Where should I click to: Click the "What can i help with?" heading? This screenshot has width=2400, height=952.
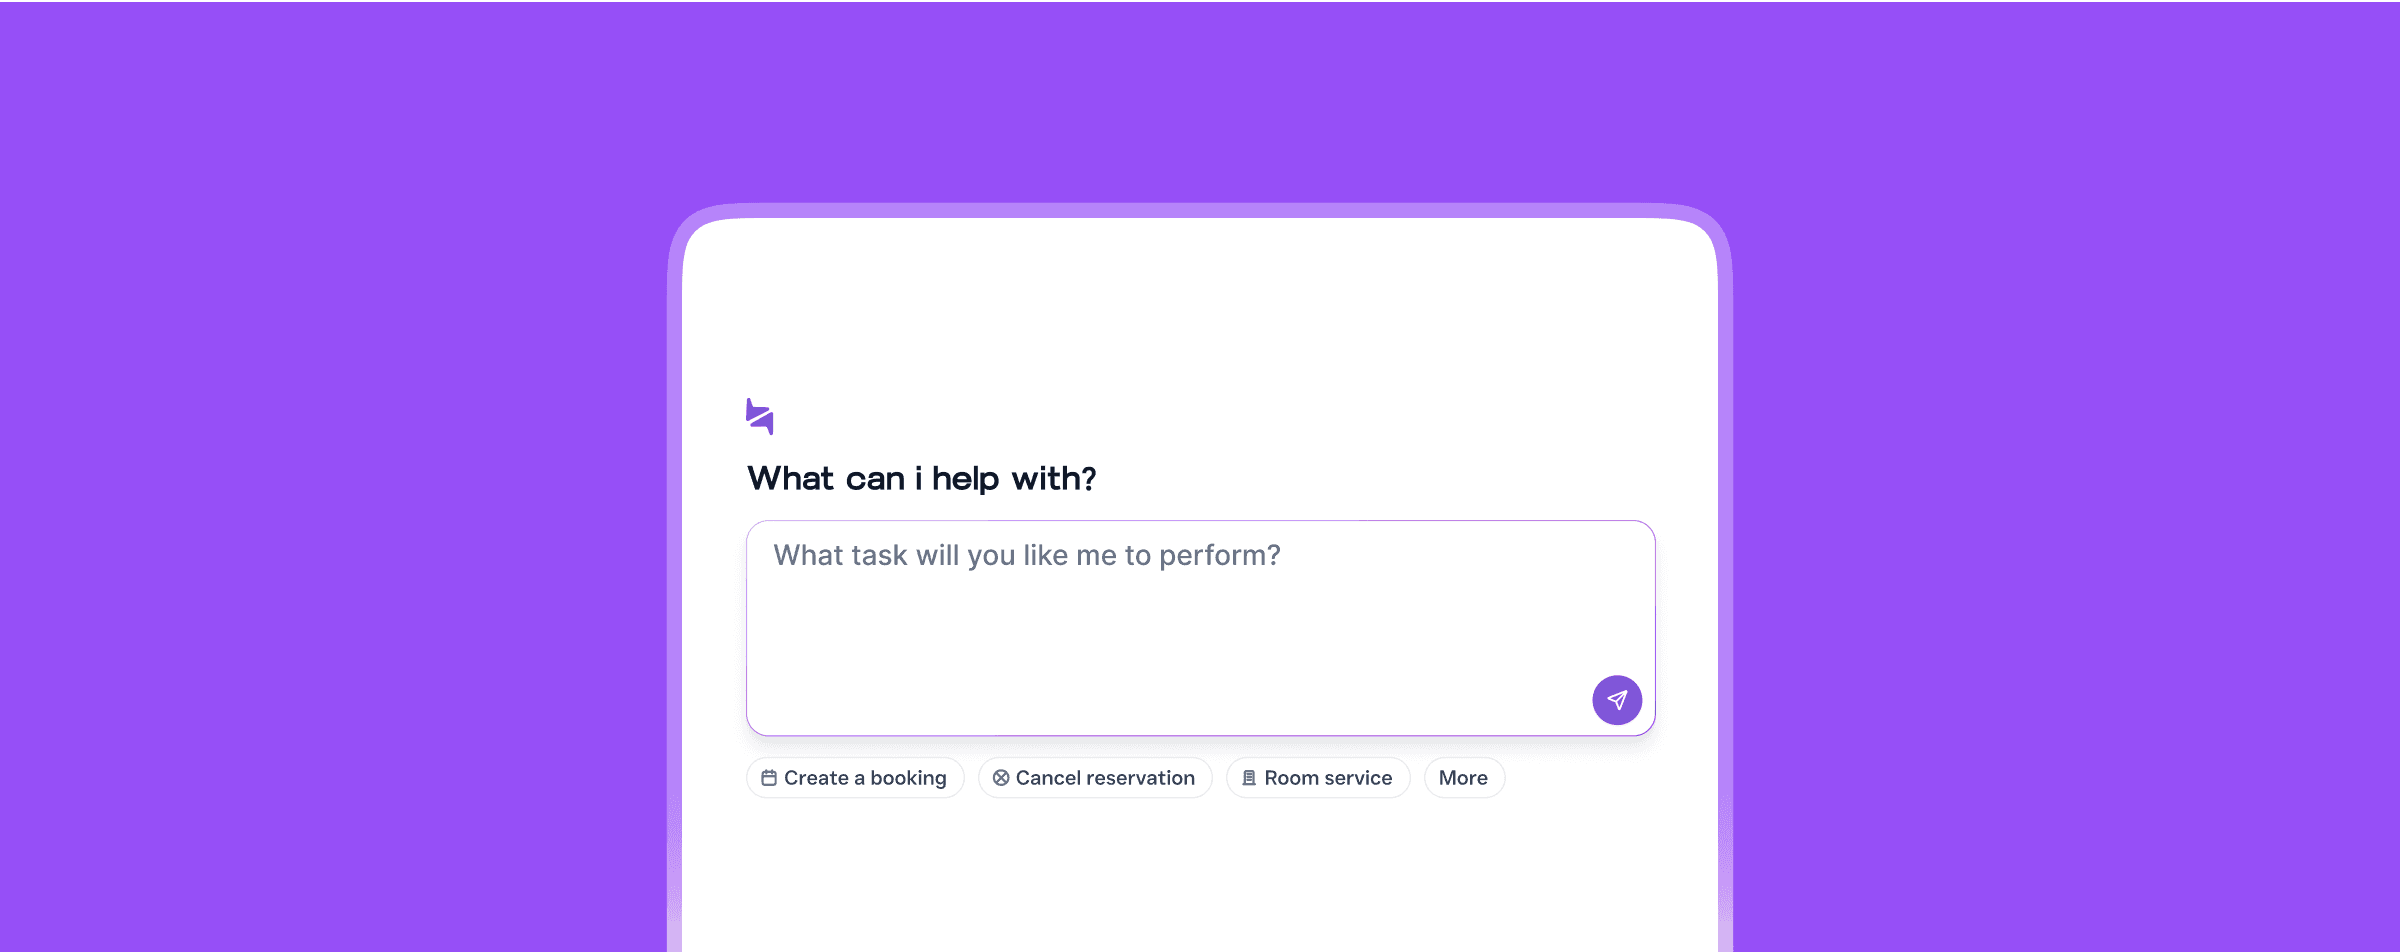921,479
